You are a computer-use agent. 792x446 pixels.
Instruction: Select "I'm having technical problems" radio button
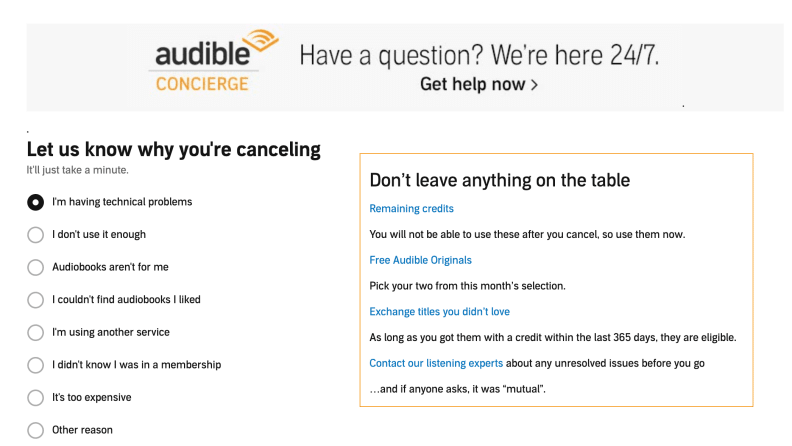(35, 203)
